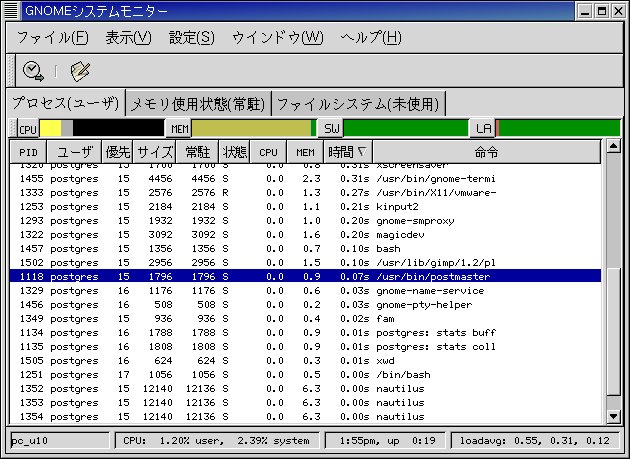Click the clock refresh toolbar icon
This screenshot has width=630, height=459.
(x=33, y=71)
